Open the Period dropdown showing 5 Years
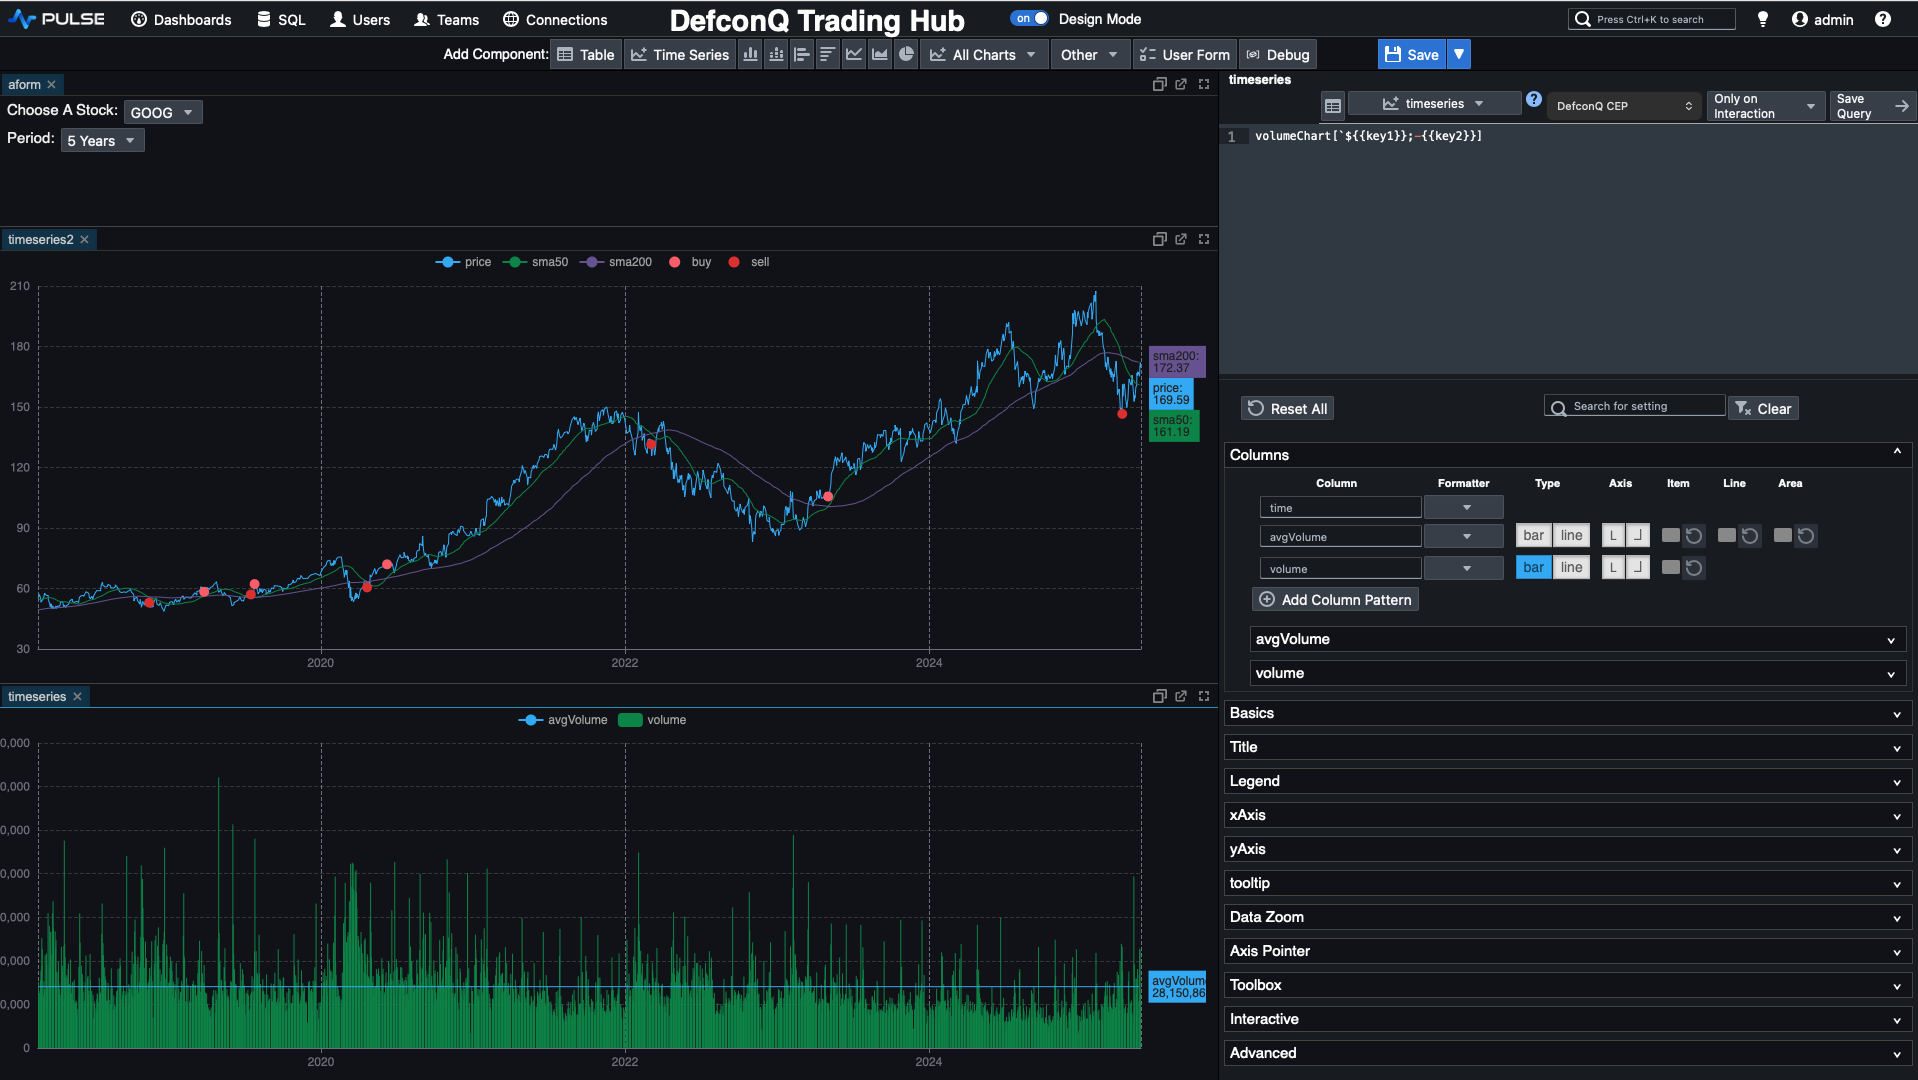Viewport: 1918px width, 1080px height. 101,140
